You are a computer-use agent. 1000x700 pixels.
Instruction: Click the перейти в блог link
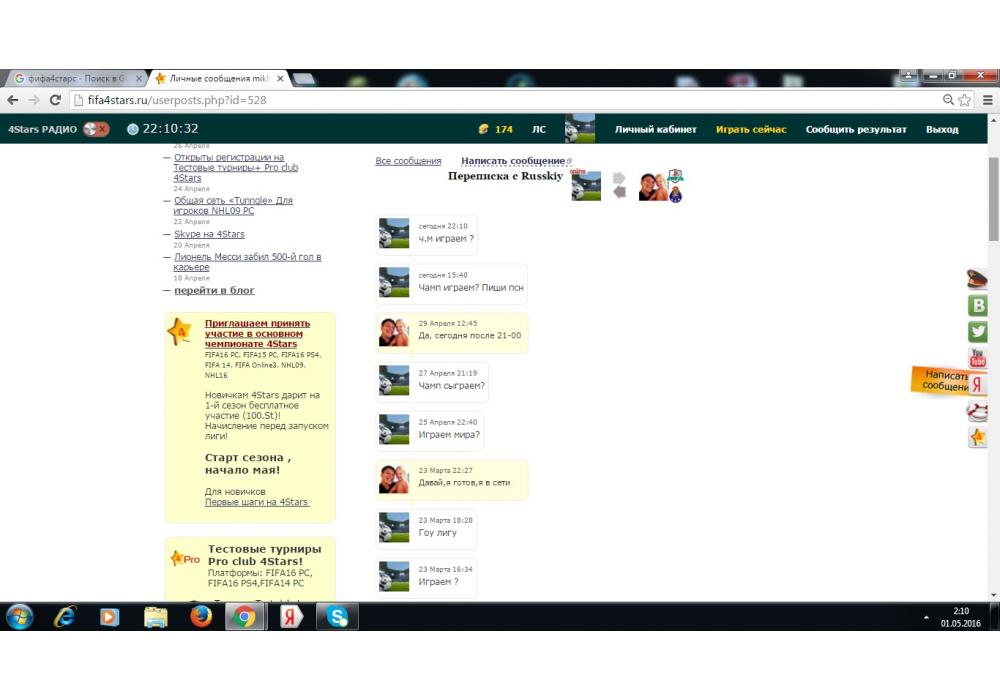(214, 290)
